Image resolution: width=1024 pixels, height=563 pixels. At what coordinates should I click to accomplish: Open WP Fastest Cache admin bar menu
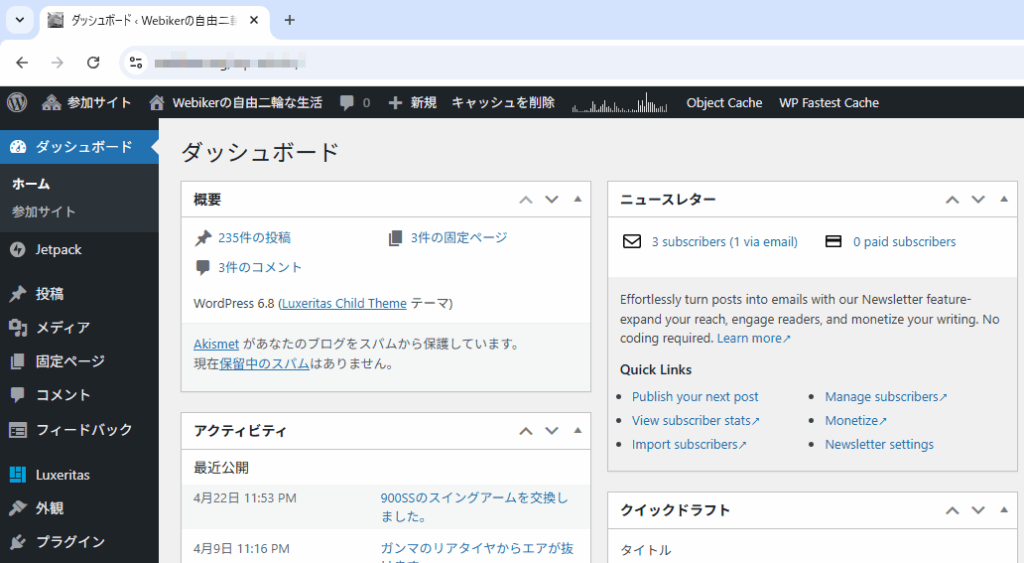[829, 103]
